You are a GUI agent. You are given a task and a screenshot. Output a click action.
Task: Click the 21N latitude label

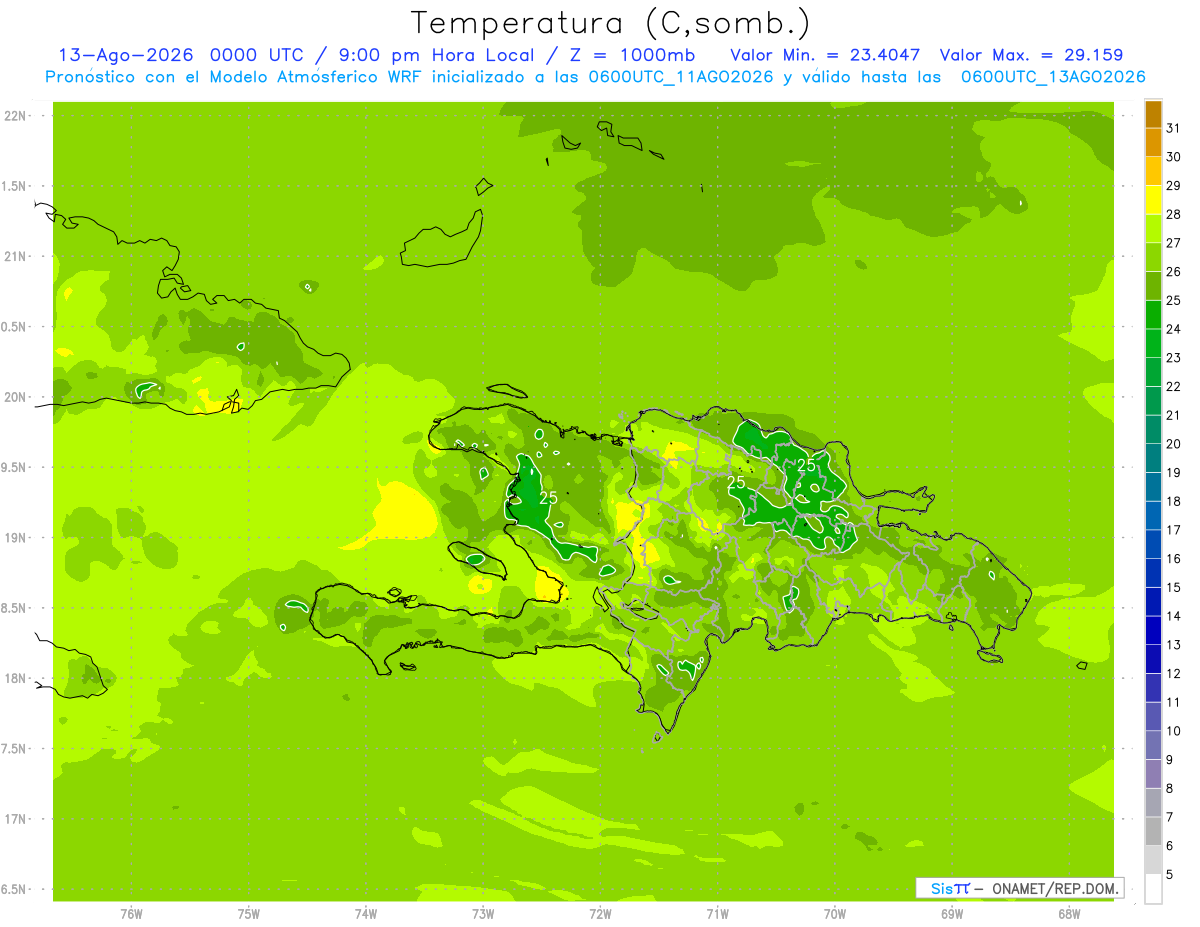tap(14, 257)
